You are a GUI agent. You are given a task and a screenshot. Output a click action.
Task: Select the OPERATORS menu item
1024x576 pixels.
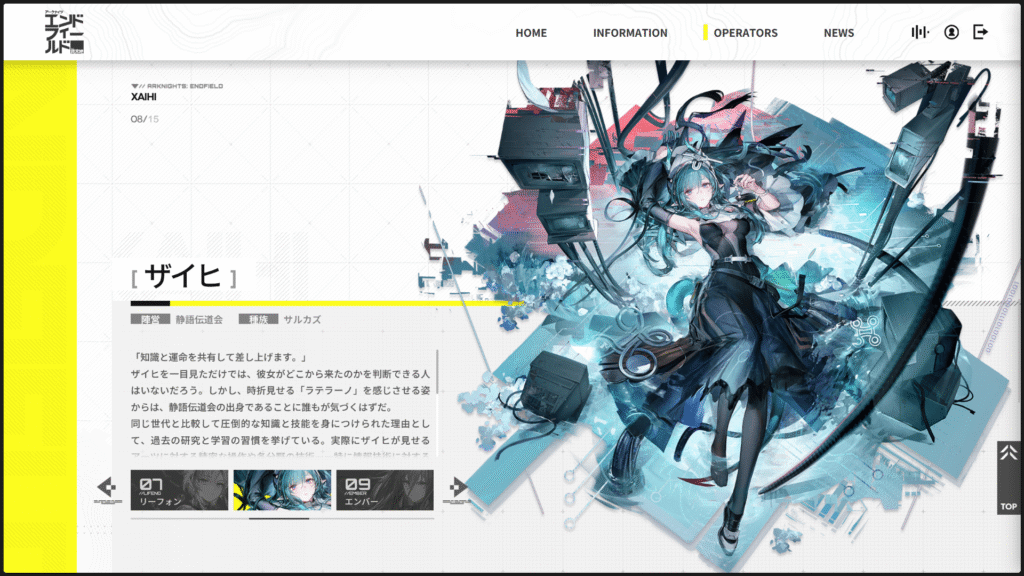(745, 33)
